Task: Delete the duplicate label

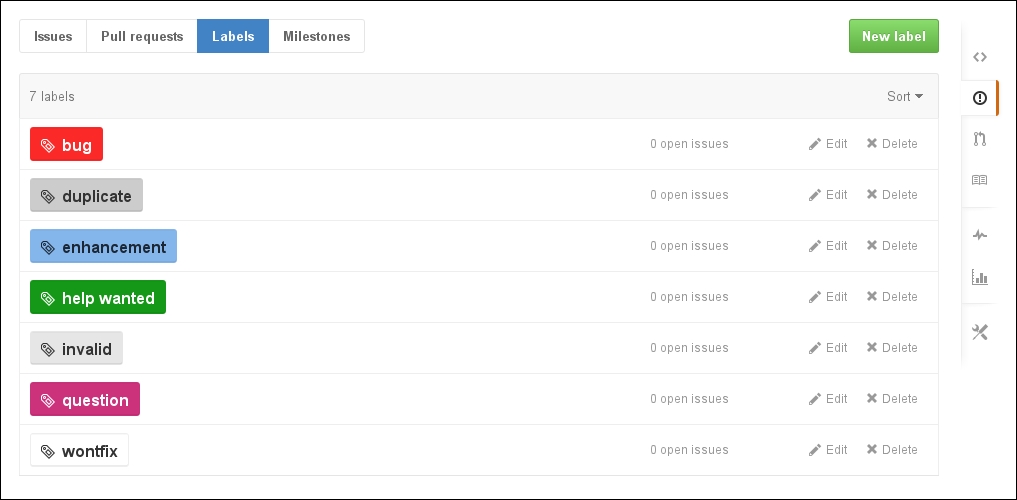Action: 892,195
